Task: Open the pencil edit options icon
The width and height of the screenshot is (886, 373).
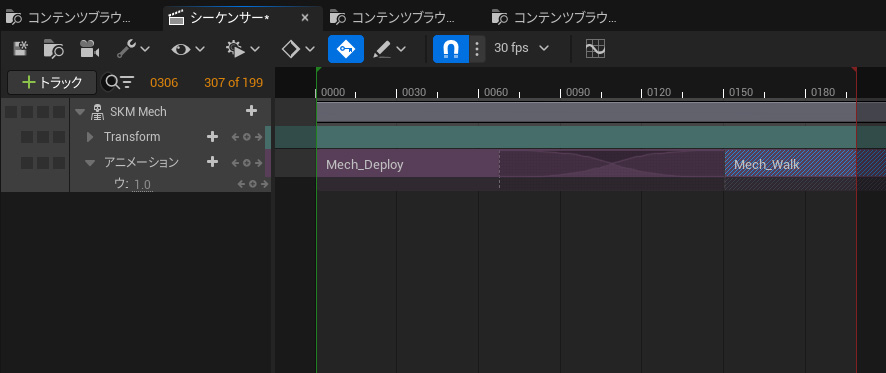Action: [x=389, y=49]
